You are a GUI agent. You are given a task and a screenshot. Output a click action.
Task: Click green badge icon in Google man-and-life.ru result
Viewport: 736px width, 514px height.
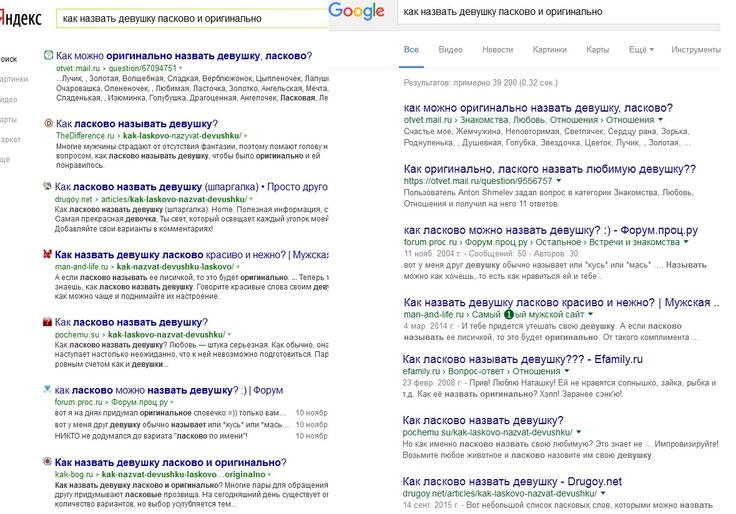[x=507, y=315]
